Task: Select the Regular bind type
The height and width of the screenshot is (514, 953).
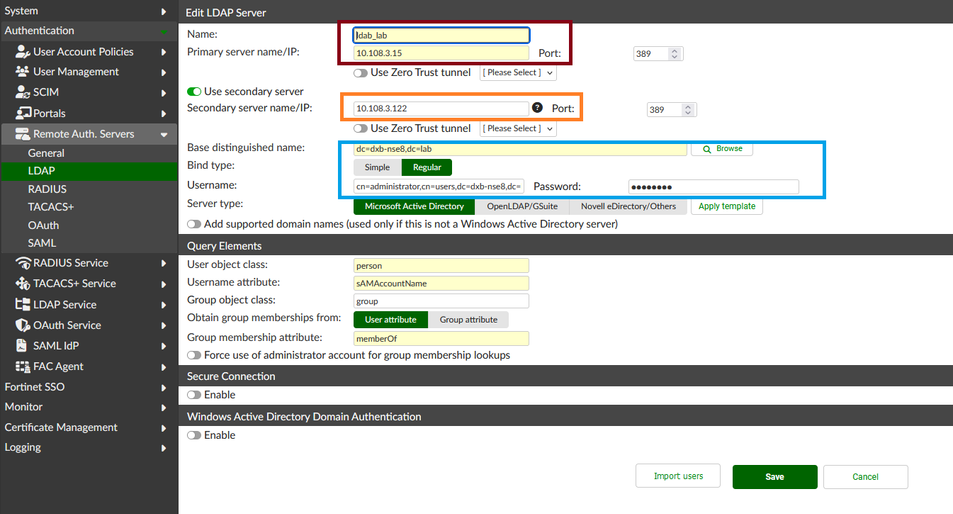Action: [427, 167]
